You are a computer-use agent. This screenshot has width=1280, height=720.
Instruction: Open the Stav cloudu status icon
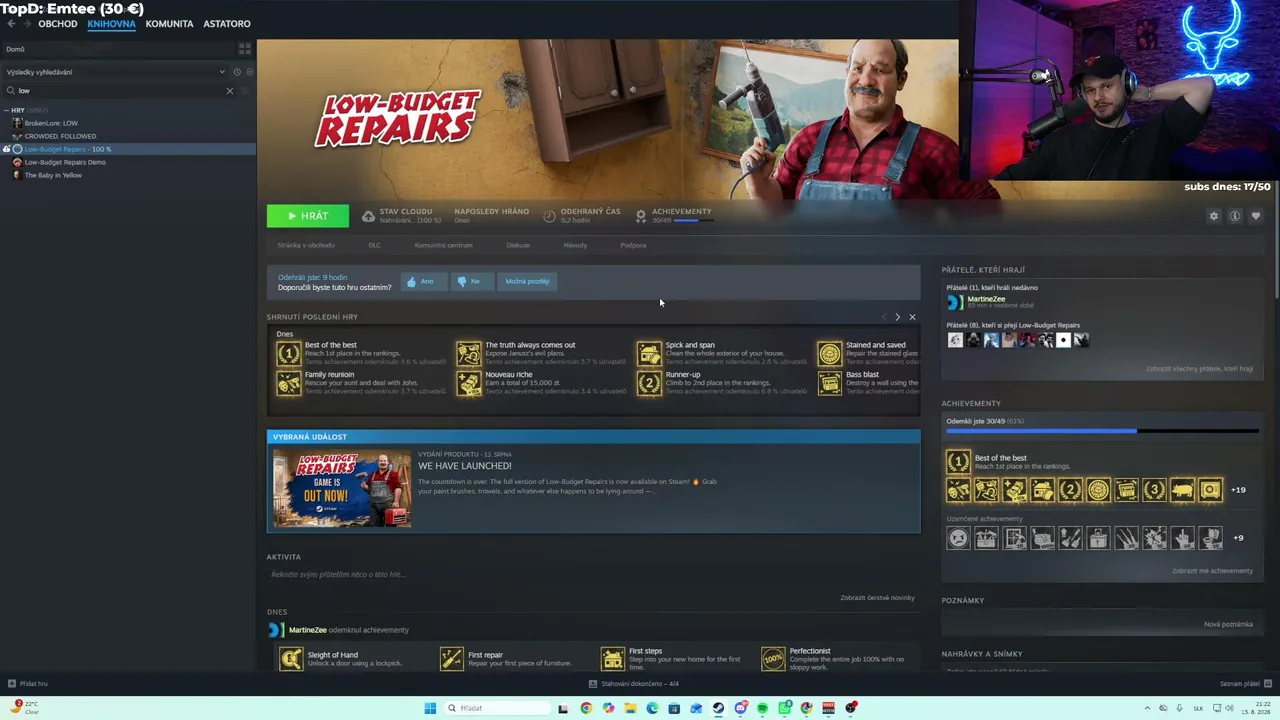(368, 216)
